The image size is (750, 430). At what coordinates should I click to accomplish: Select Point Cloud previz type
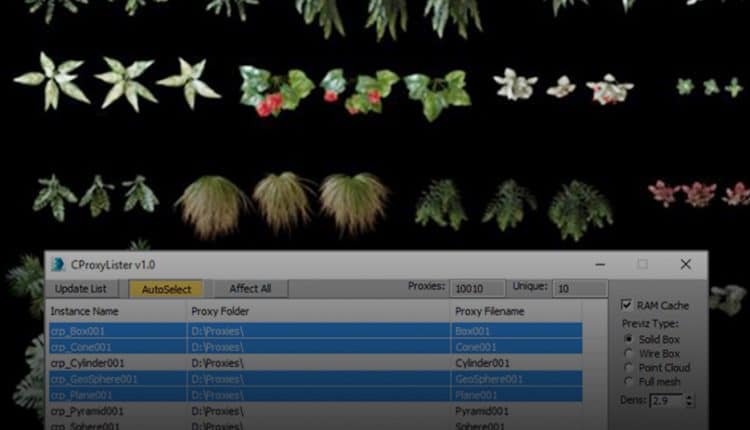pos(627,367)
